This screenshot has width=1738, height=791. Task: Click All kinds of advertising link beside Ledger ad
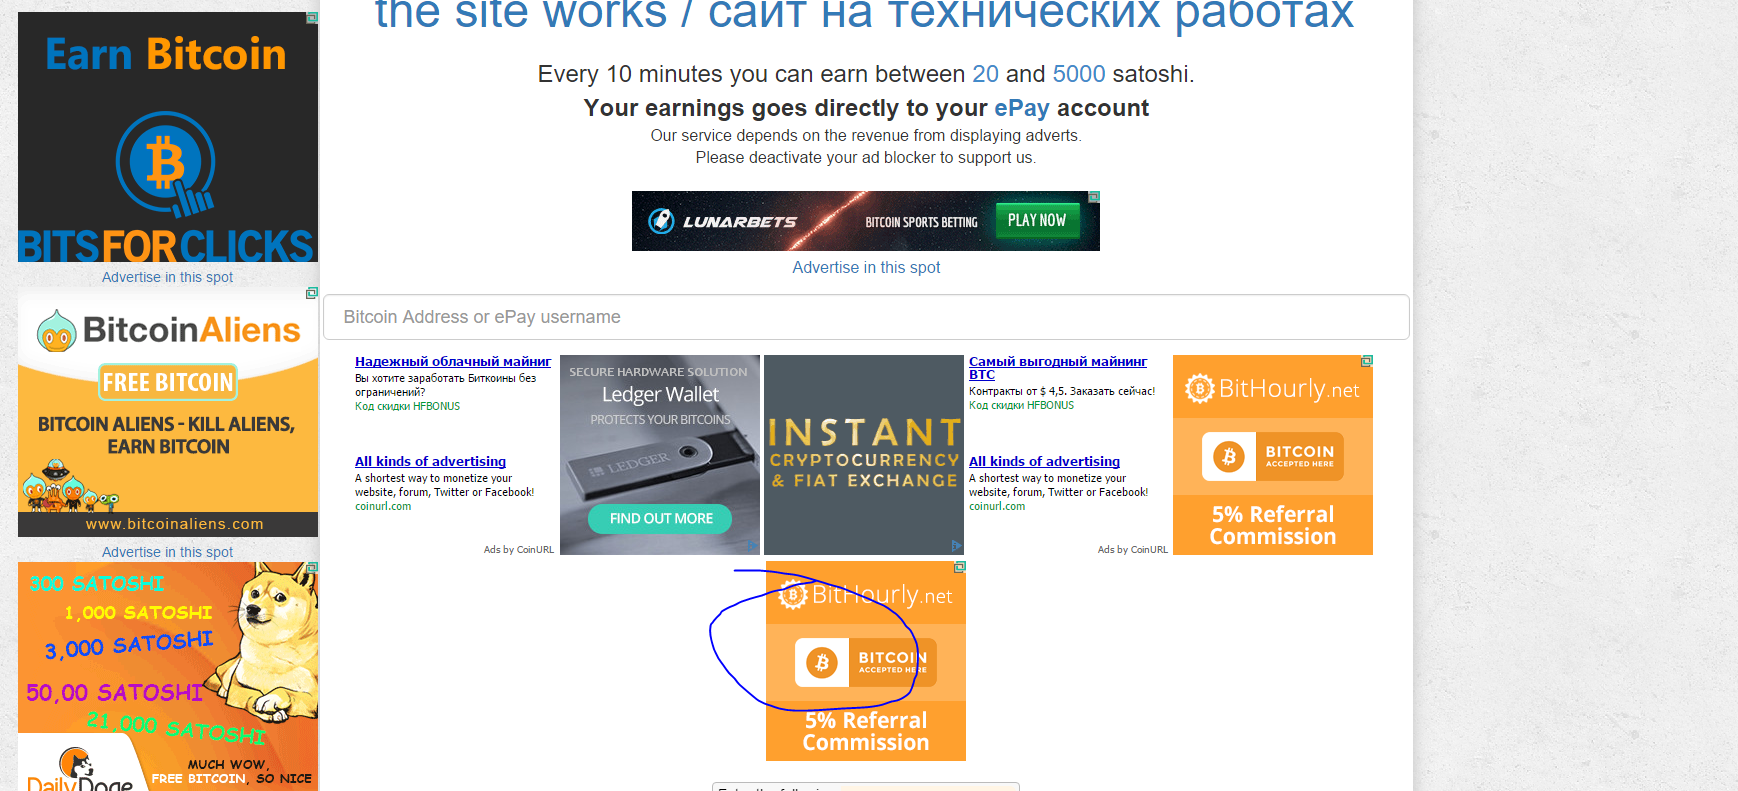[430, 461]
